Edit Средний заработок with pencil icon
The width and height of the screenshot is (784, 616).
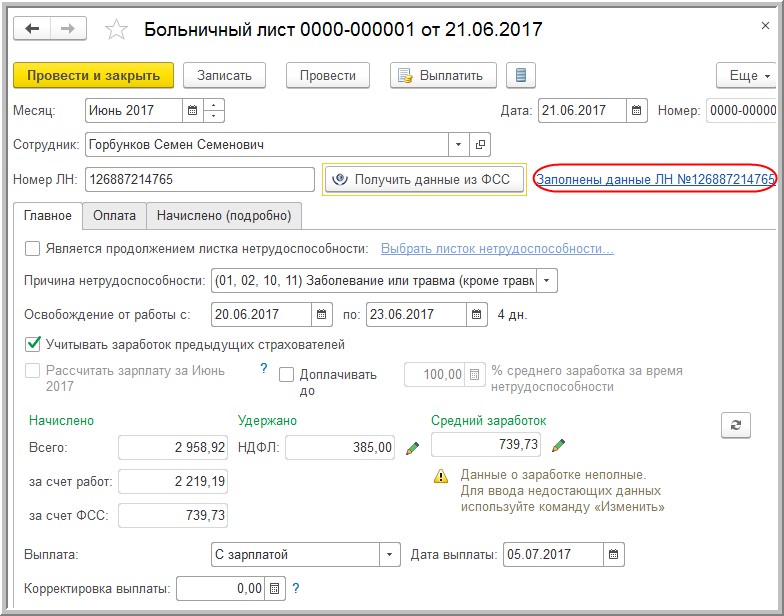(558, 444)
